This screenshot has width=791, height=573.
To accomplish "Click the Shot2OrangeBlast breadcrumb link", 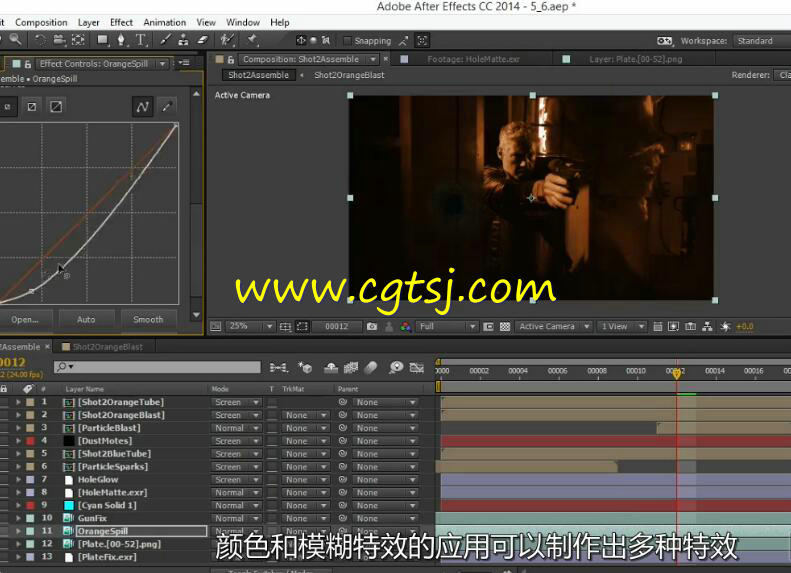I will point(349,75).
